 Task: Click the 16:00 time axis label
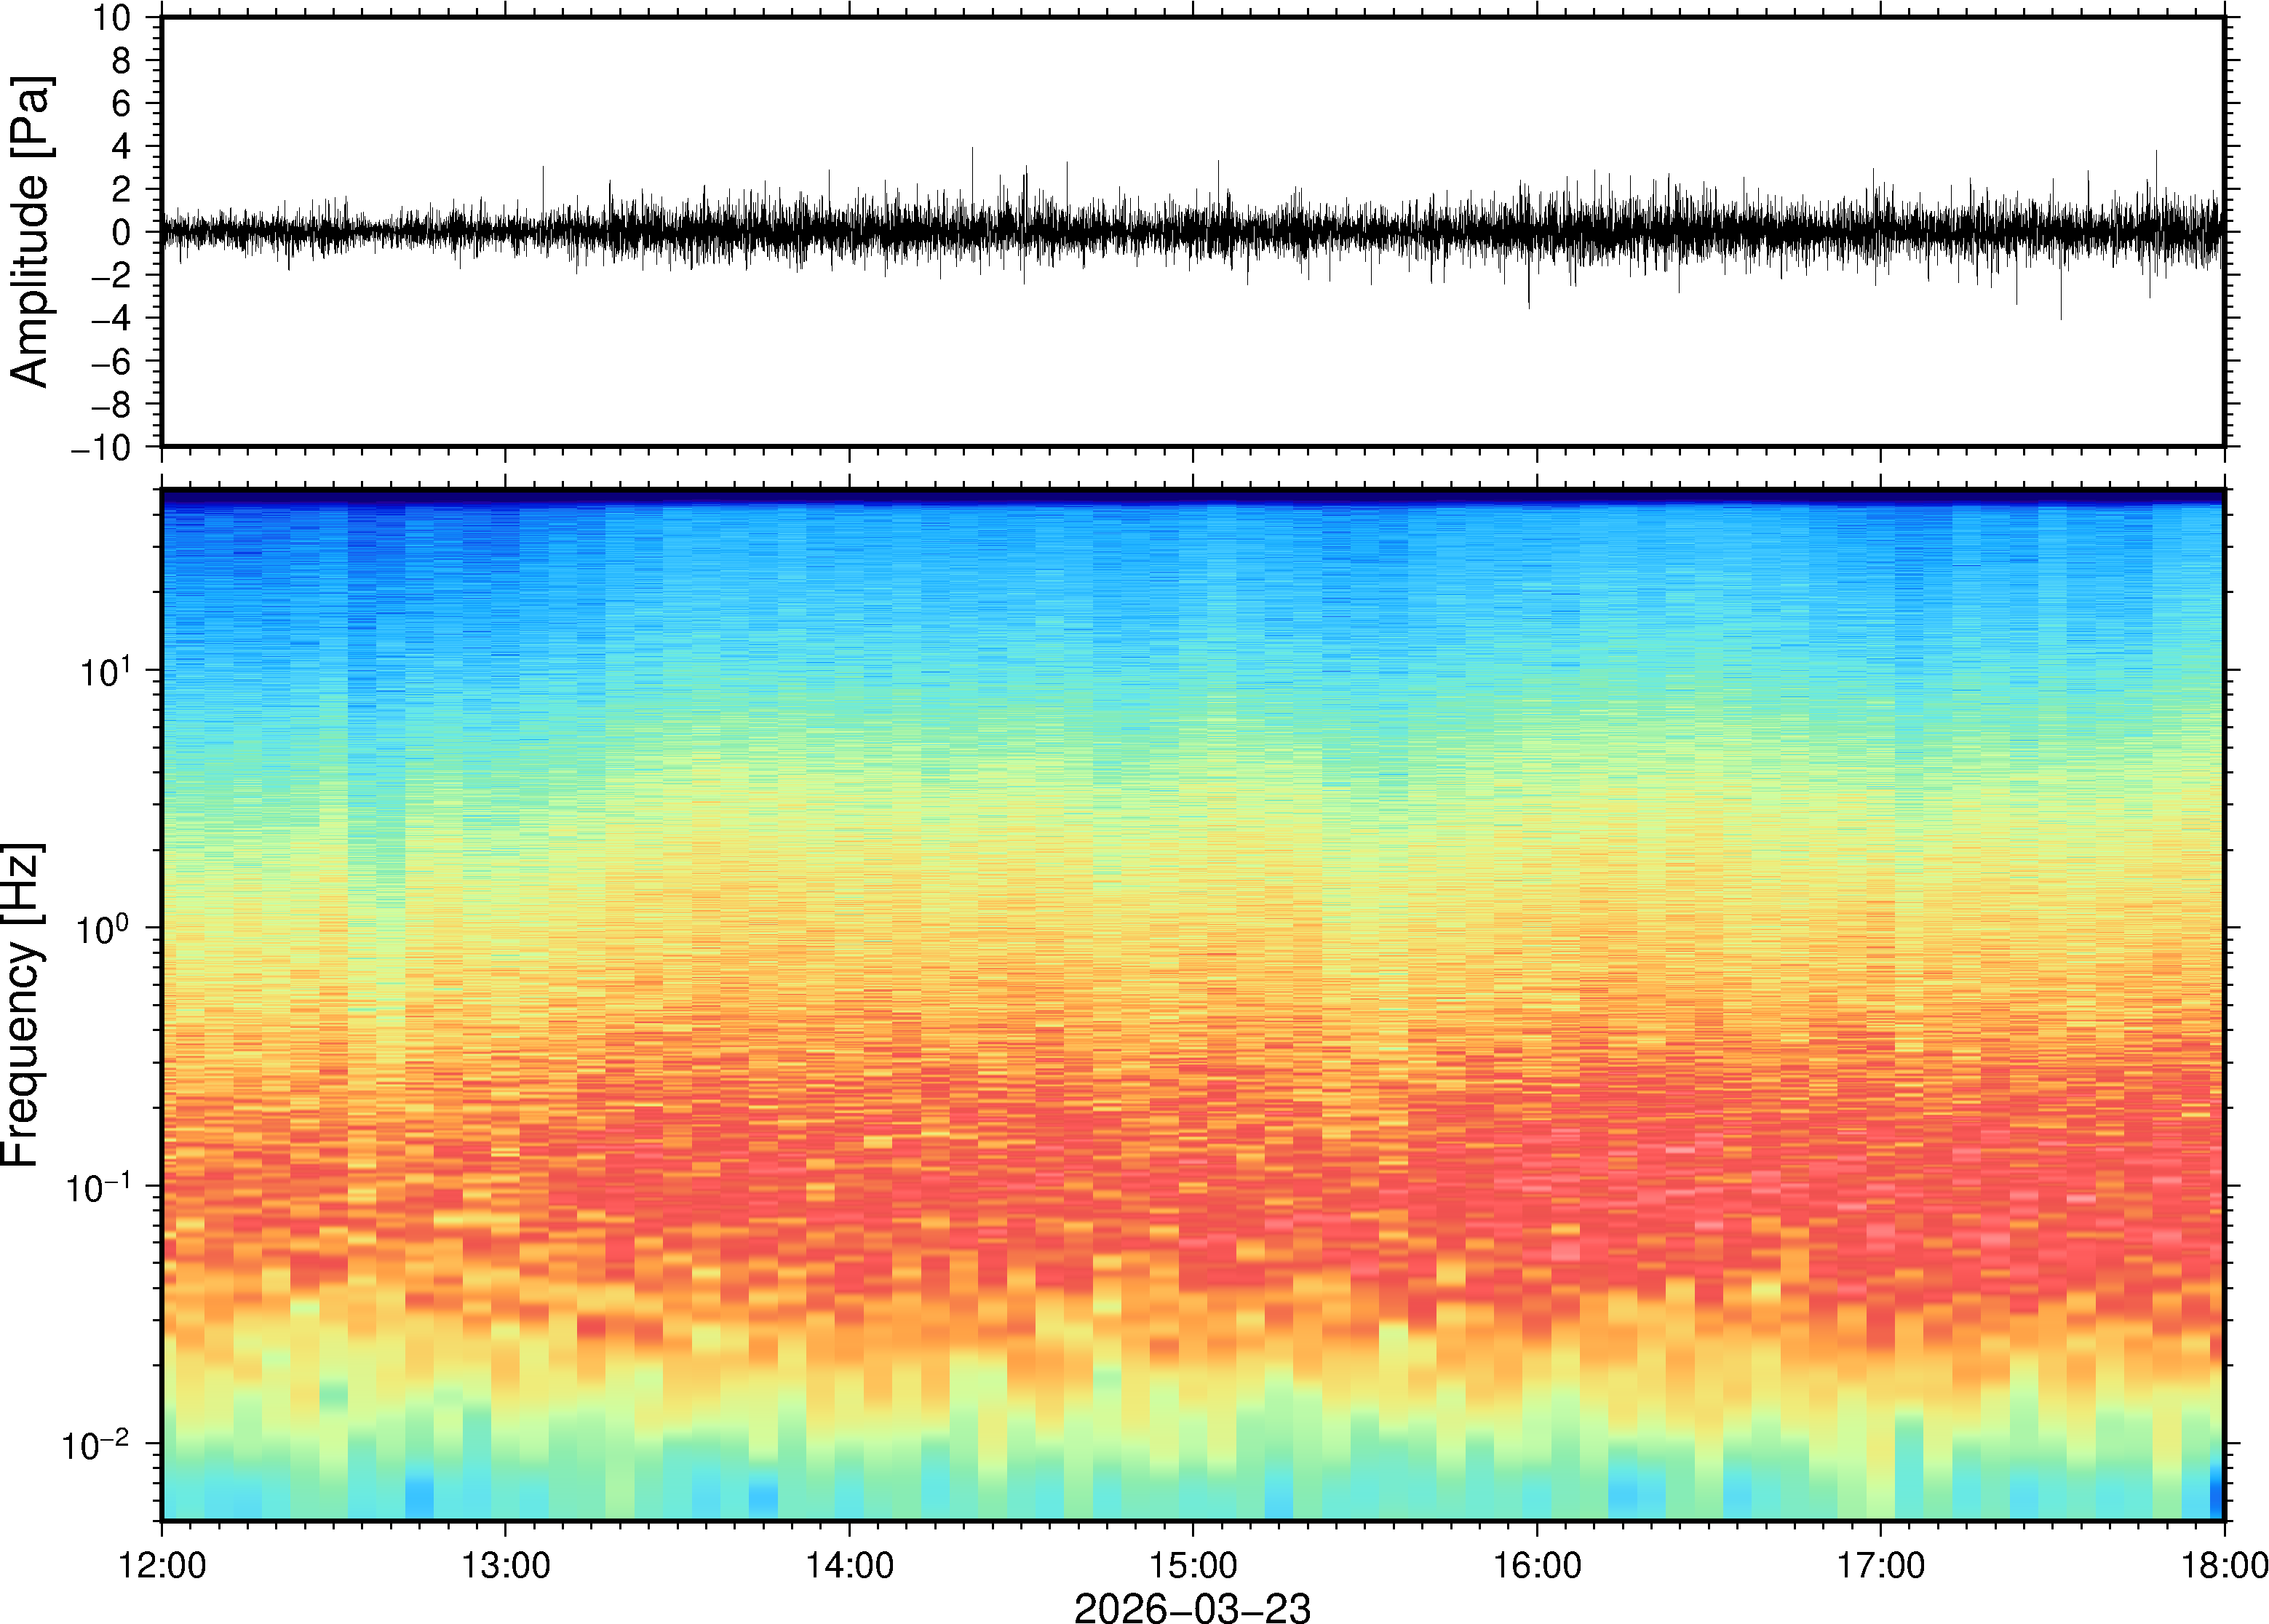[1537, 1565]
